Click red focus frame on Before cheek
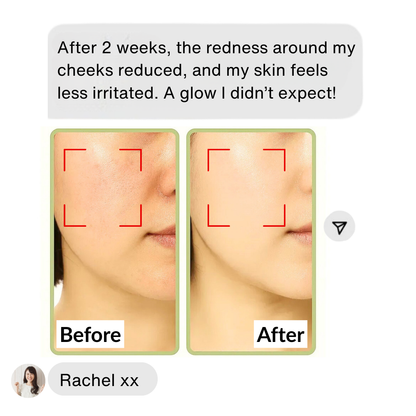The width and height of the screenshot is (416, 416). (103, 188)
